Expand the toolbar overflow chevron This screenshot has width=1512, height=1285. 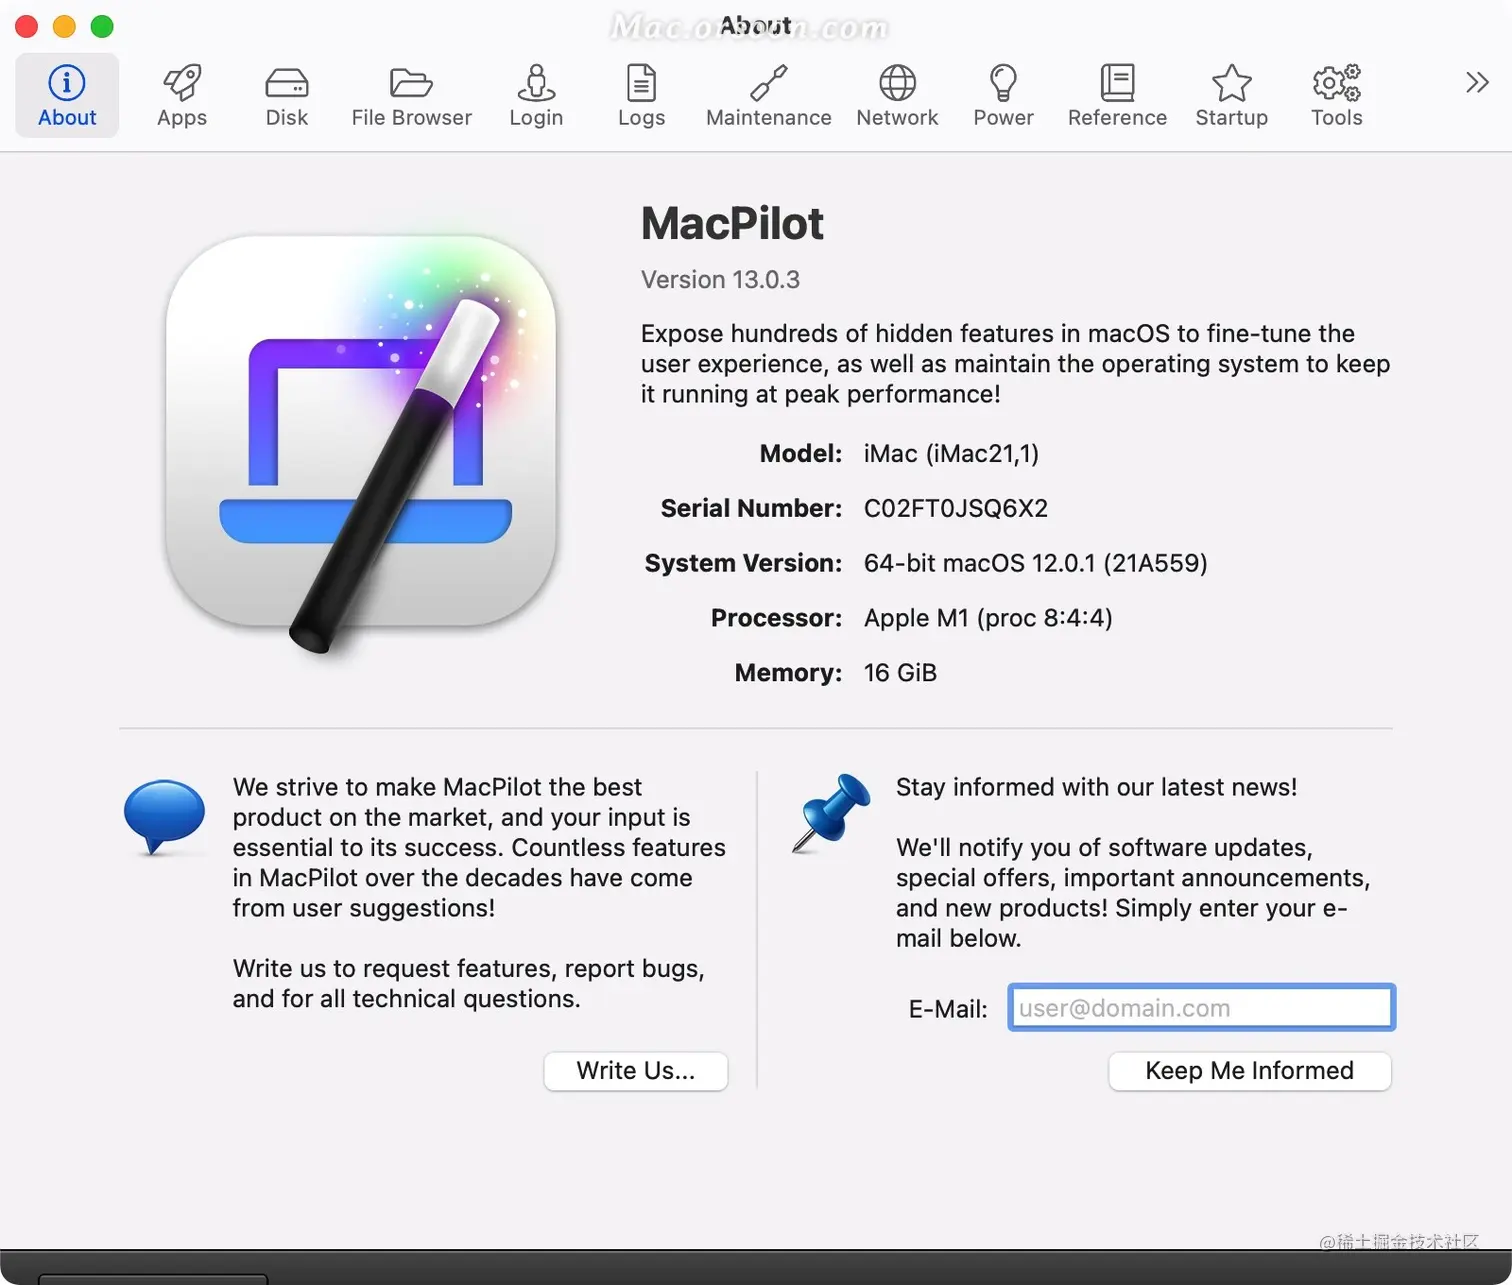click(x=1477, y=82)
